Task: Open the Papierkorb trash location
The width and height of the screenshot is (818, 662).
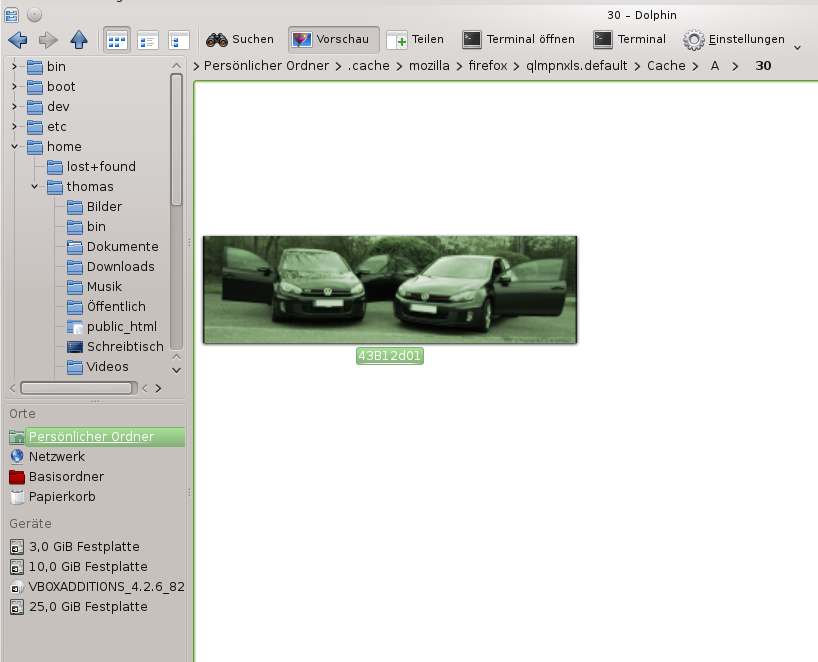Action: coord(61,497)
